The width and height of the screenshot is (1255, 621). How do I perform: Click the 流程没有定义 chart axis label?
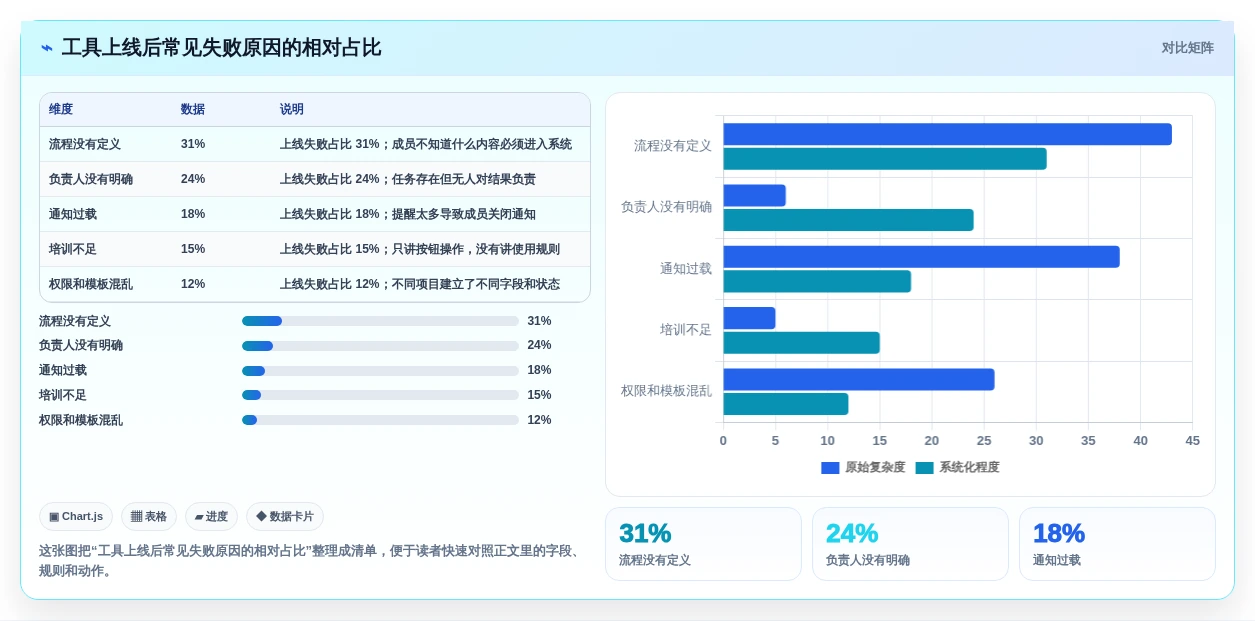pyautogui.click(x=673, y=146)
